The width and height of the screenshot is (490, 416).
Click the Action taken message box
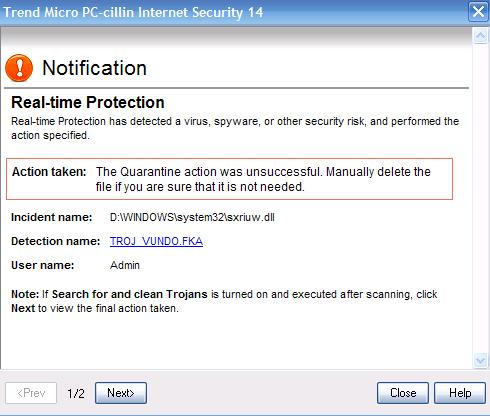coord(229,179)
